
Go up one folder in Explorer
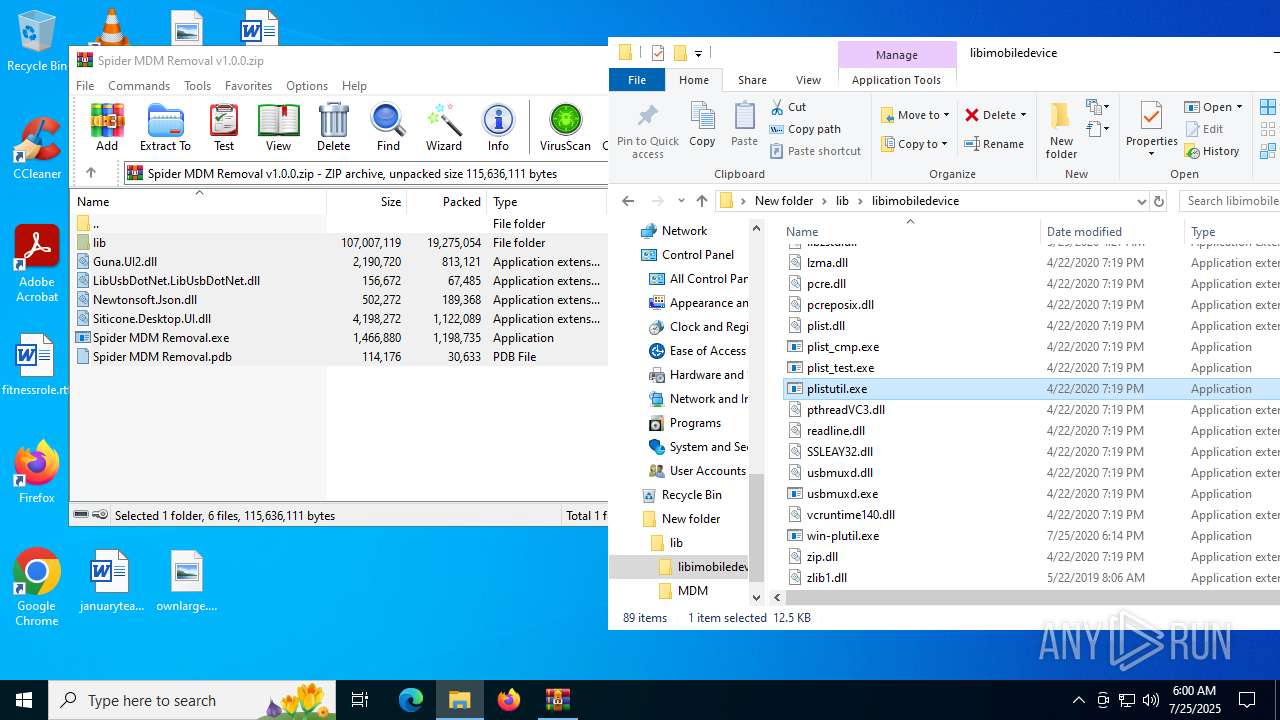click(701, 201)
